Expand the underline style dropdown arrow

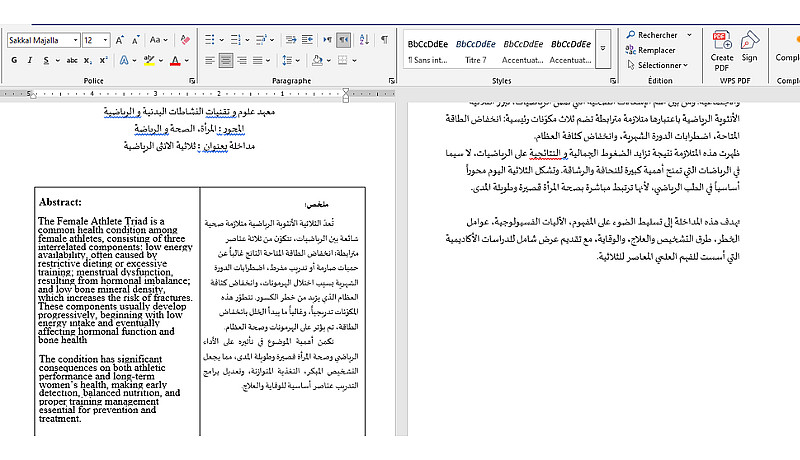58,60
